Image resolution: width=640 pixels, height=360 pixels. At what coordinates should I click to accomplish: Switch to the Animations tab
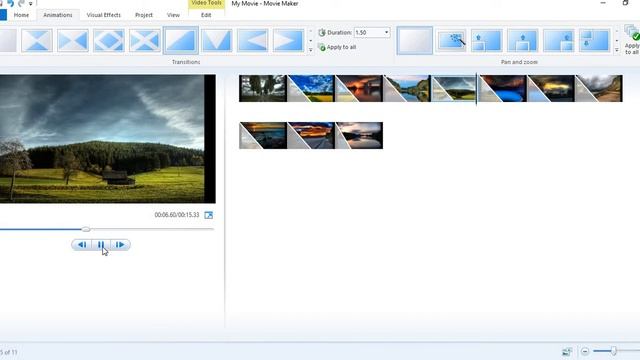(58, 15)
